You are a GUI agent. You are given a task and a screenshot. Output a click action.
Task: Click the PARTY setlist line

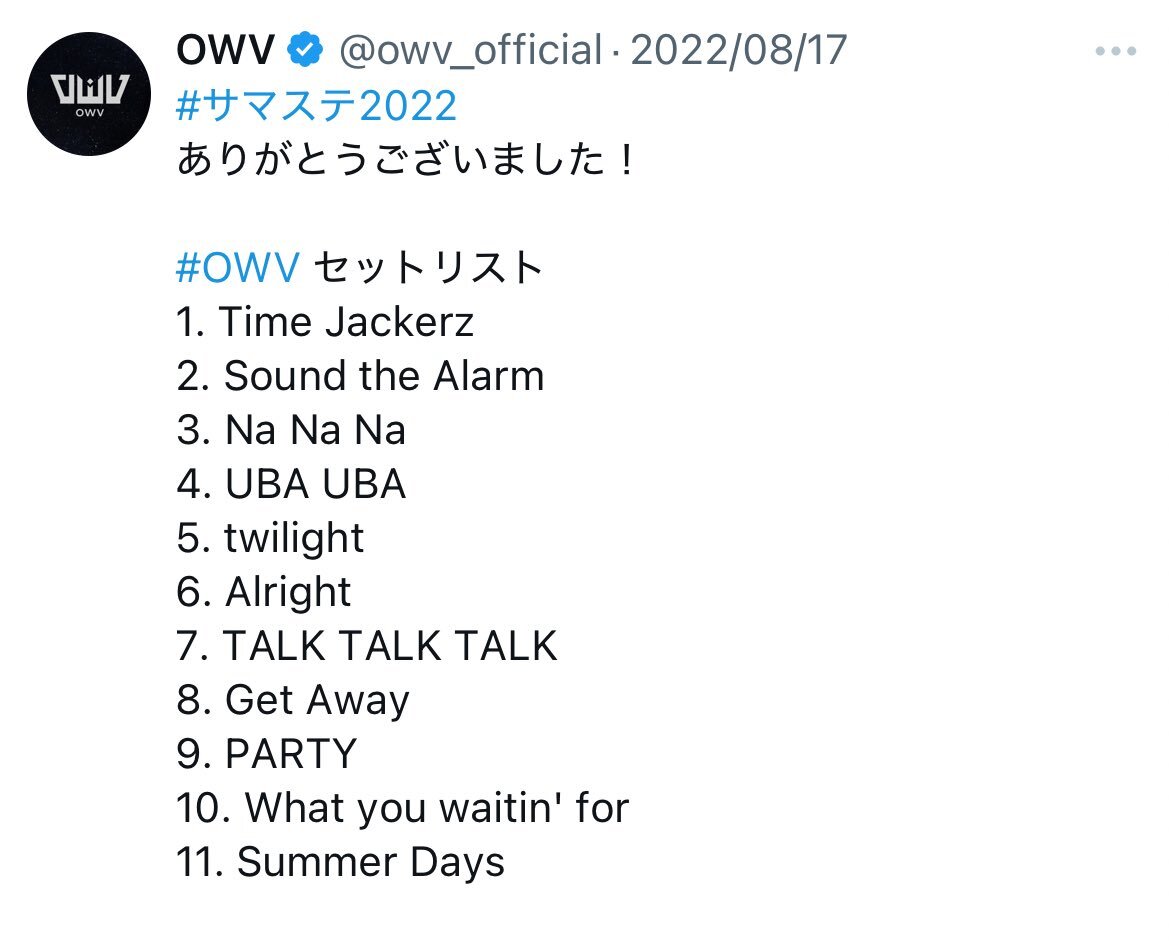click(267, 754)
